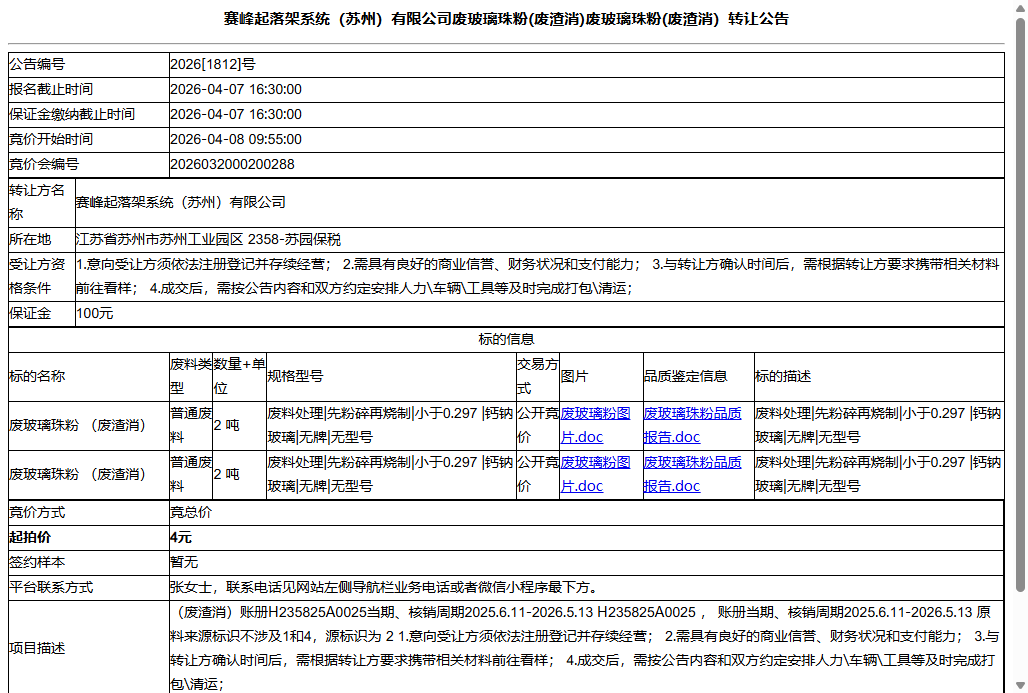This screenshot has width=1028, height=693.
Task: Open 废玻璃粉图片.doc link in second 标的 row
Action: tap(595, 474)
